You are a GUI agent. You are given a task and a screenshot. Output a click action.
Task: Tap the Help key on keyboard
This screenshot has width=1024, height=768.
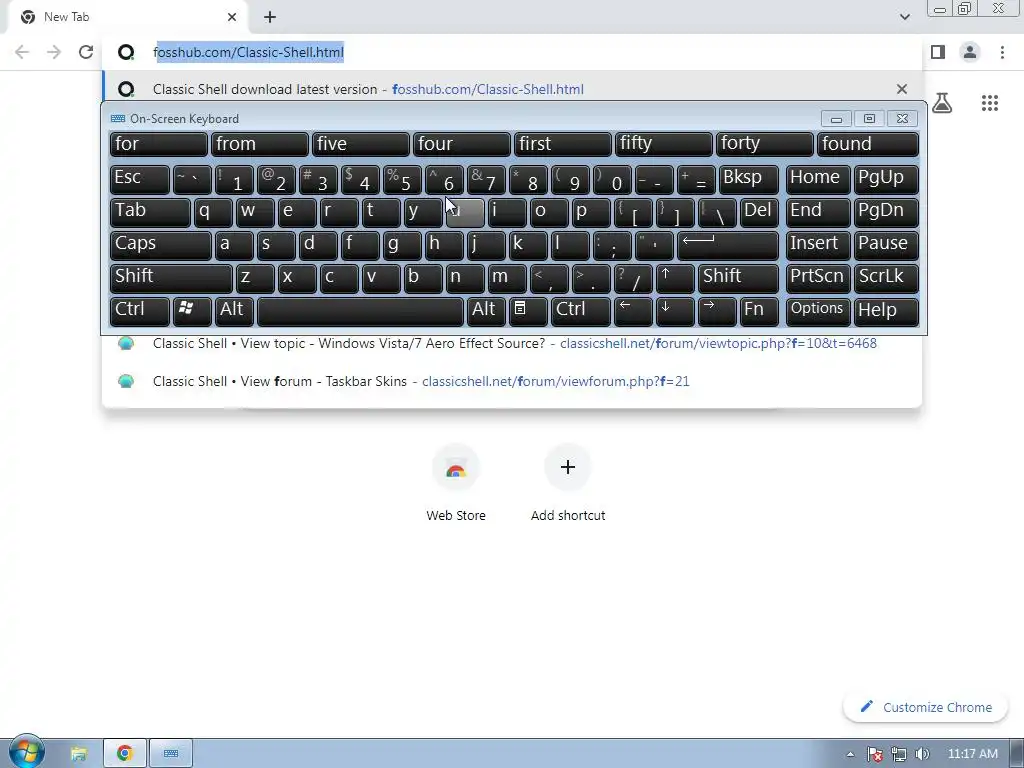(x=886, y=311)
